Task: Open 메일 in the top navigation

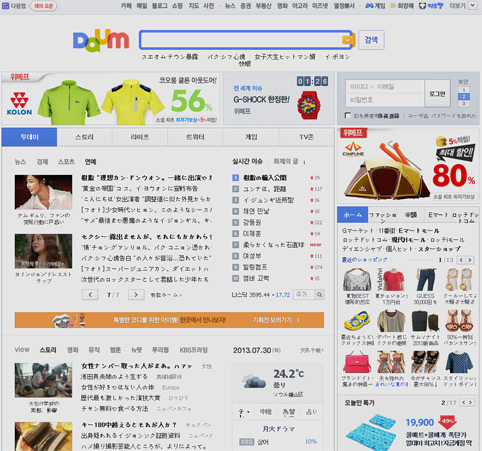Action: click(142, 6)
